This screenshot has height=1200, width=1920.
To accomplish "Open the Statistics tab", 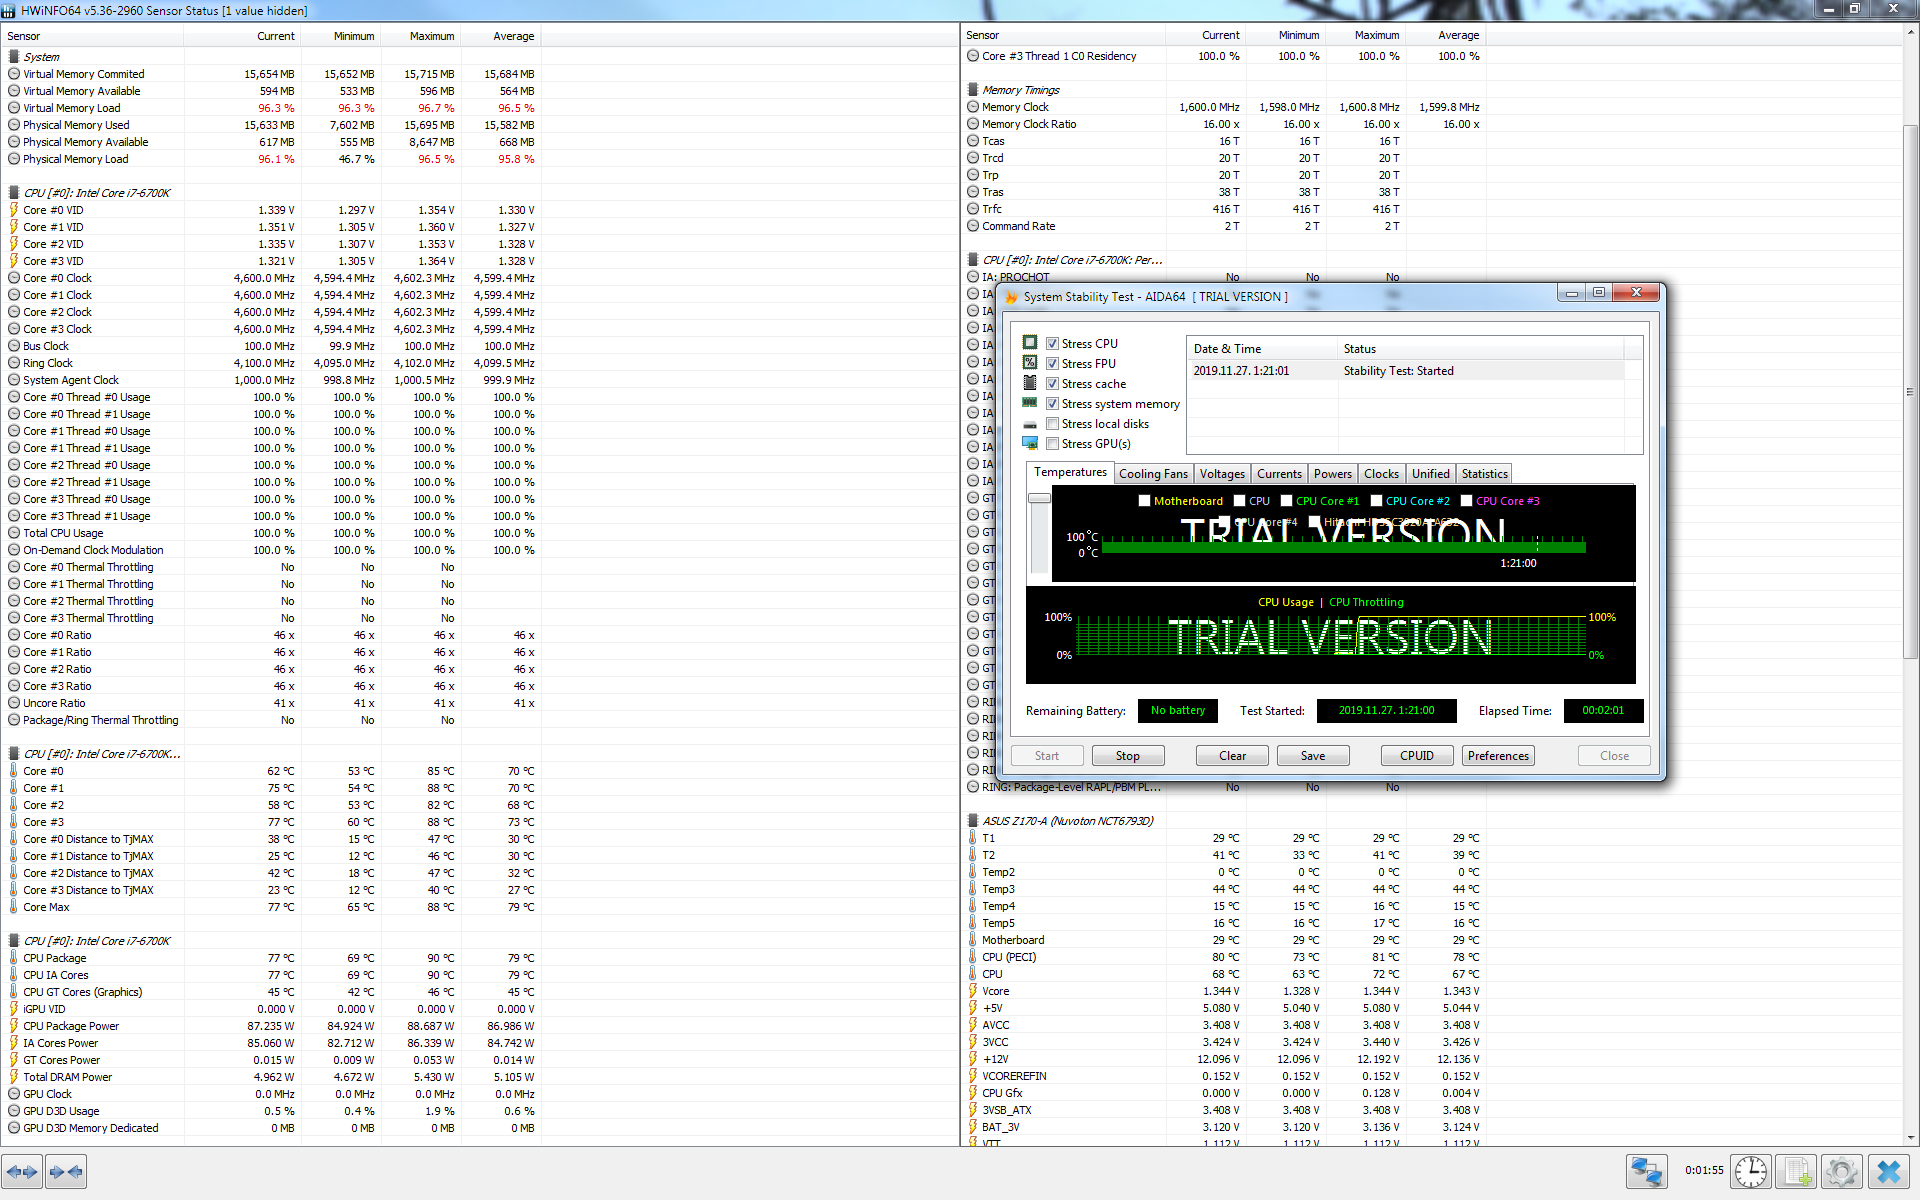I will click(1484, 474).
